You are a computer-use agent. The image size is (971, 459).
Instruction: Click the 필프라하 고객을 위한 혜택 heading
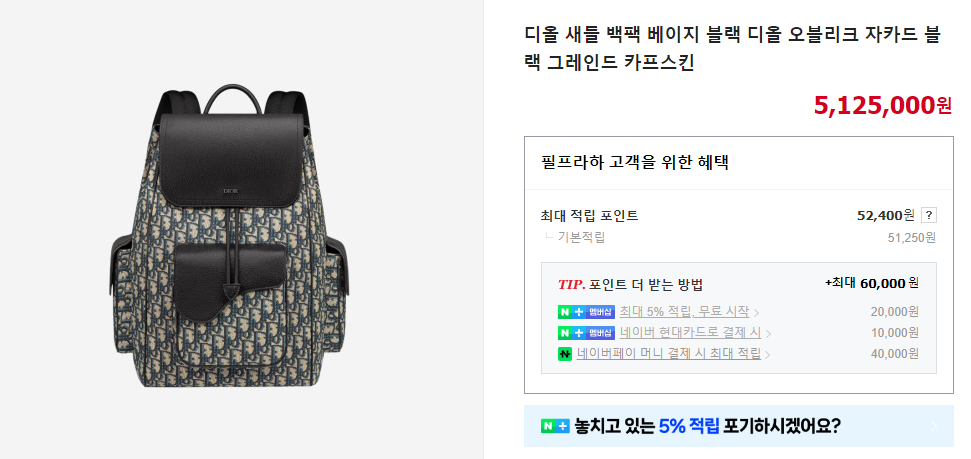pos(635,163)
